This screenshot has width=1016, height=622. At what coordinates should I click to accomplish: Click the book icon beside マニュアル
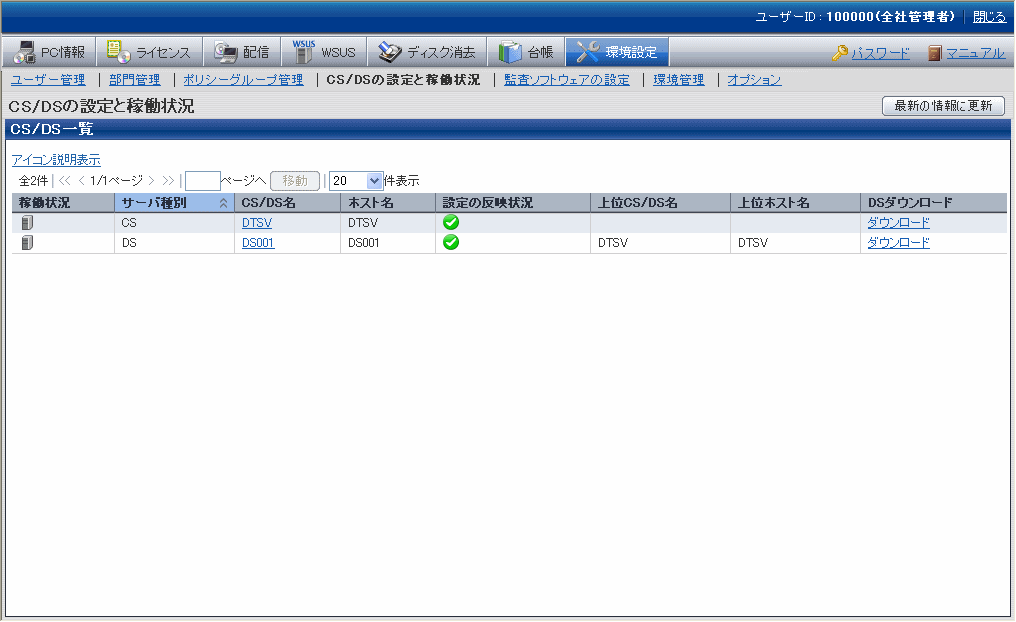[934, 52]
